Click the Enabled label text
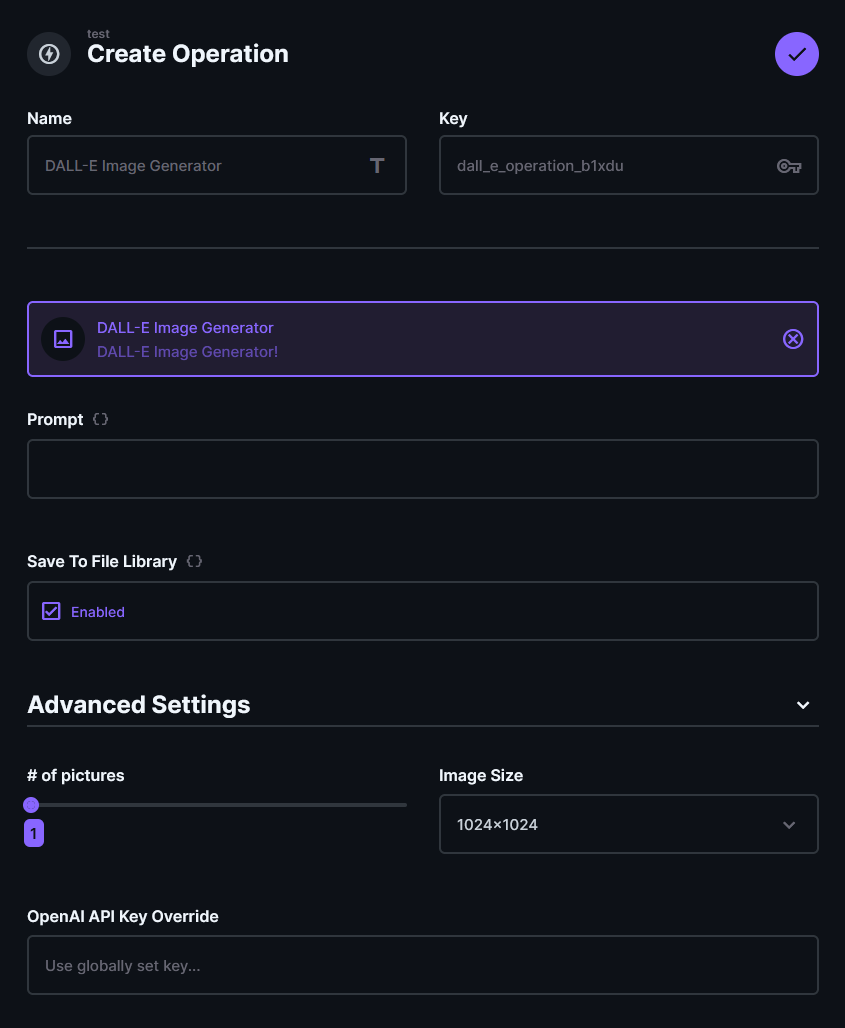This screenshot has height=1028, width=845. pos(98,612)
